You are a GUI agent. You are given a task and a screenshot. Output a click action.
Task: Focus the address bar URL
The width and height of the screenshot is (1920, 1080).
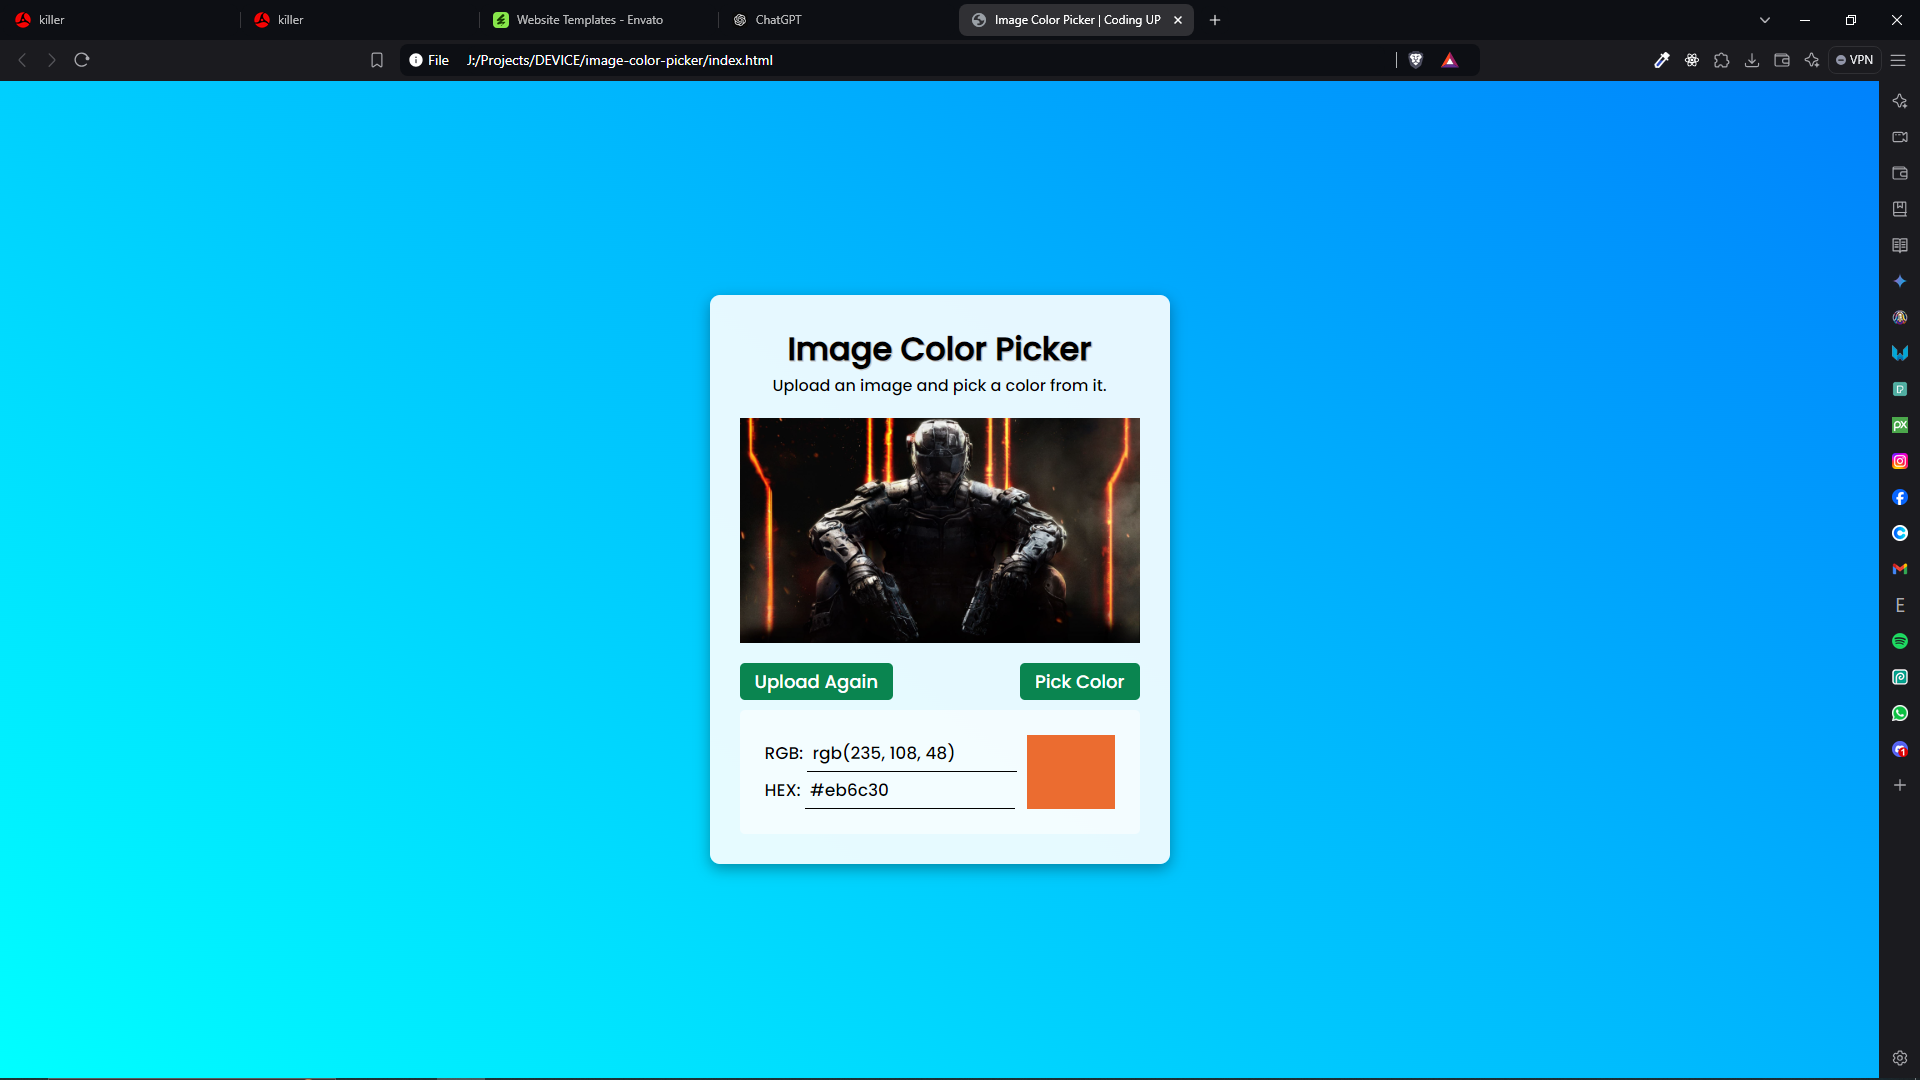[x=620, y=60]
